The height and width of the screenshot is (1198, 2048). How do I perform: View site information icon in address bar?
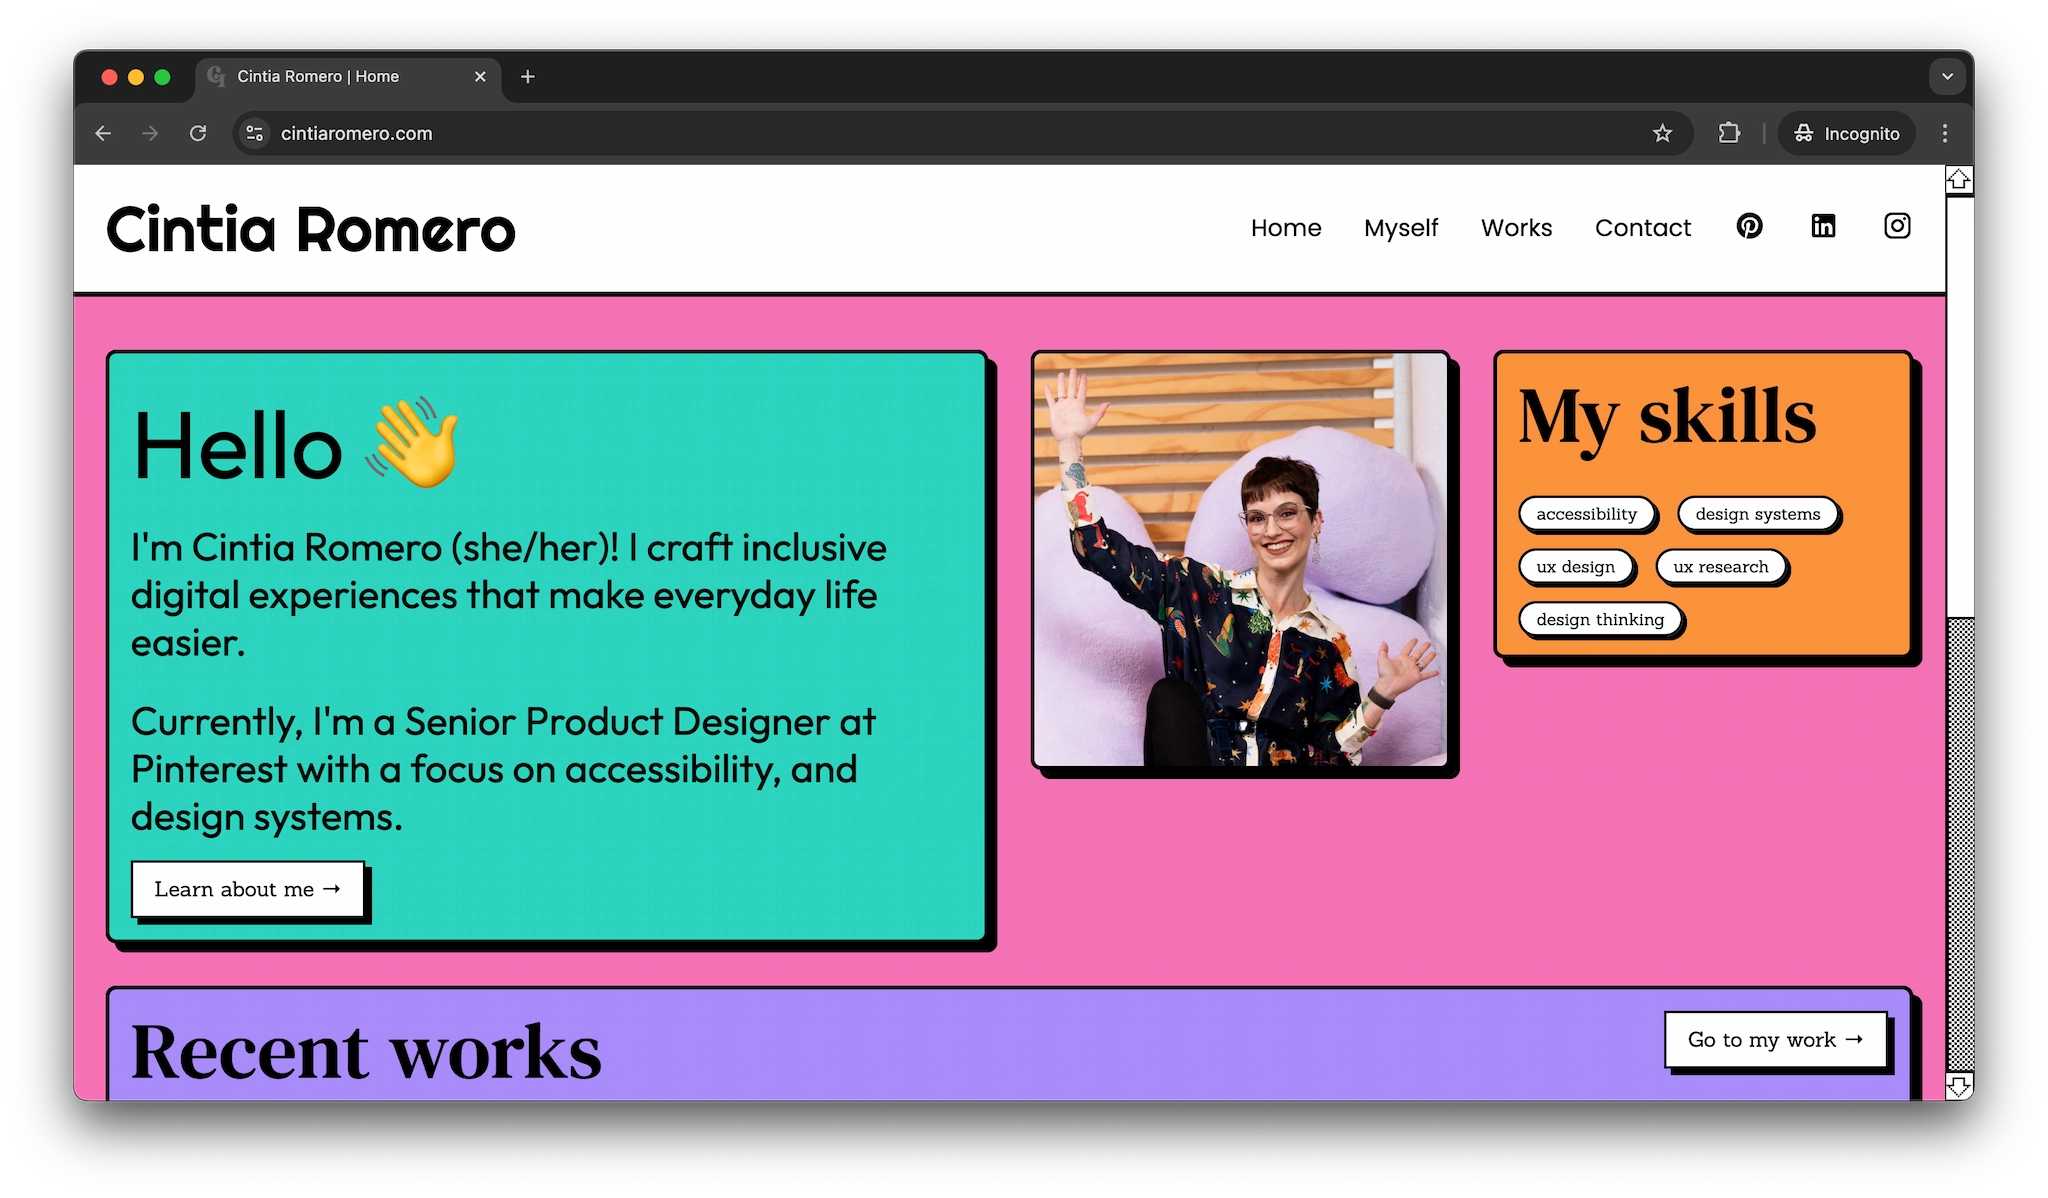click(x=255, y=133)
